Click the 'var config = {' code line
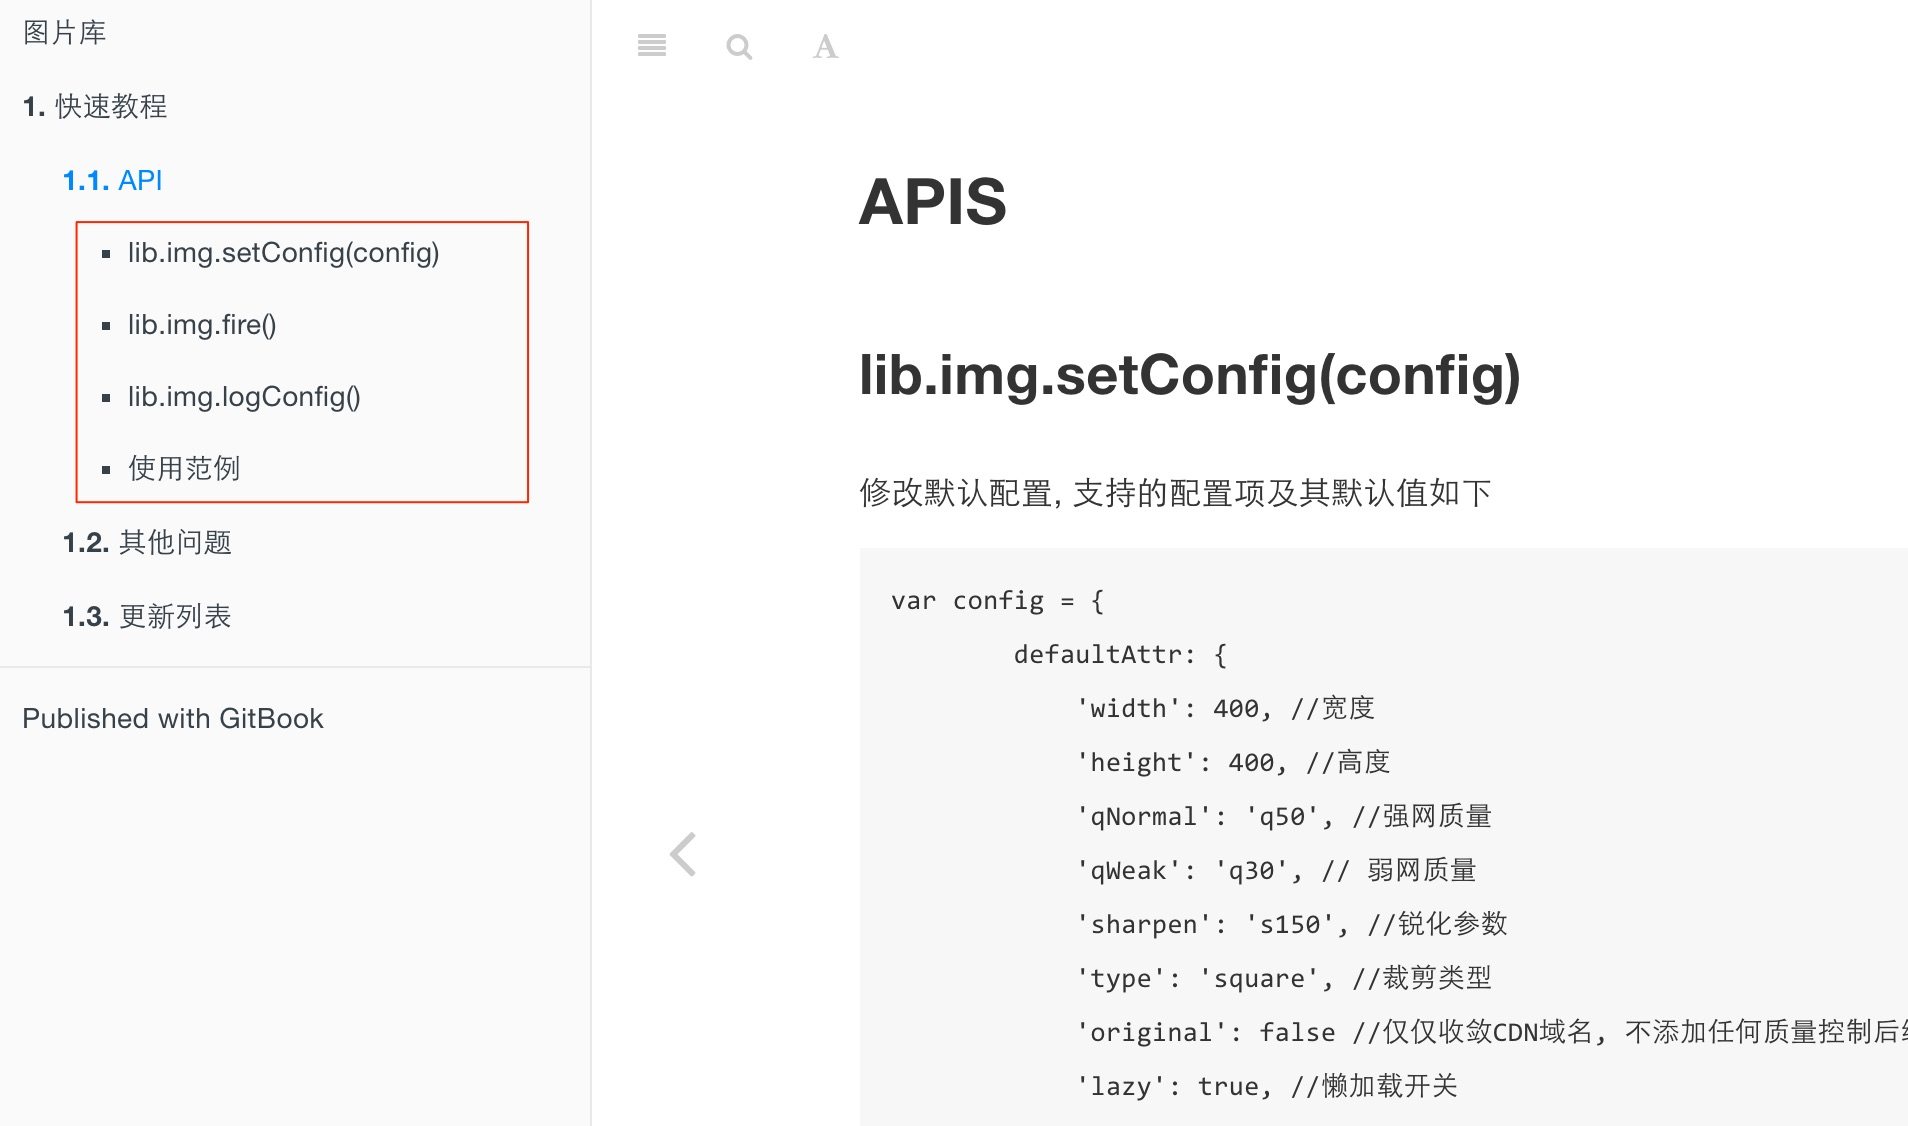The image size is (1908, 1126). click(997, 600)
